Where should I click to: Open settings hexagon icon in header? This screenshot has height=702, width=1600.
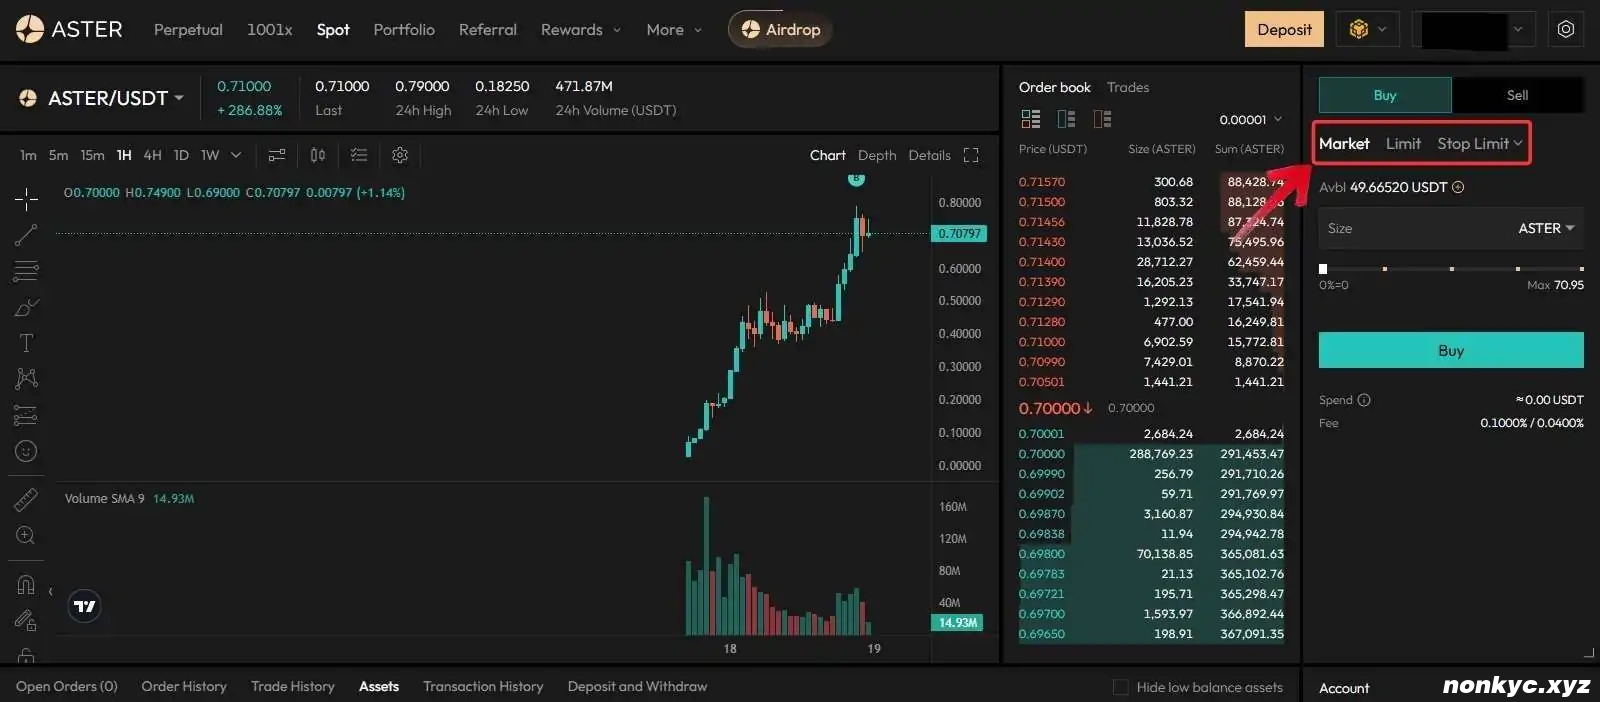[x=1566, y=30]
